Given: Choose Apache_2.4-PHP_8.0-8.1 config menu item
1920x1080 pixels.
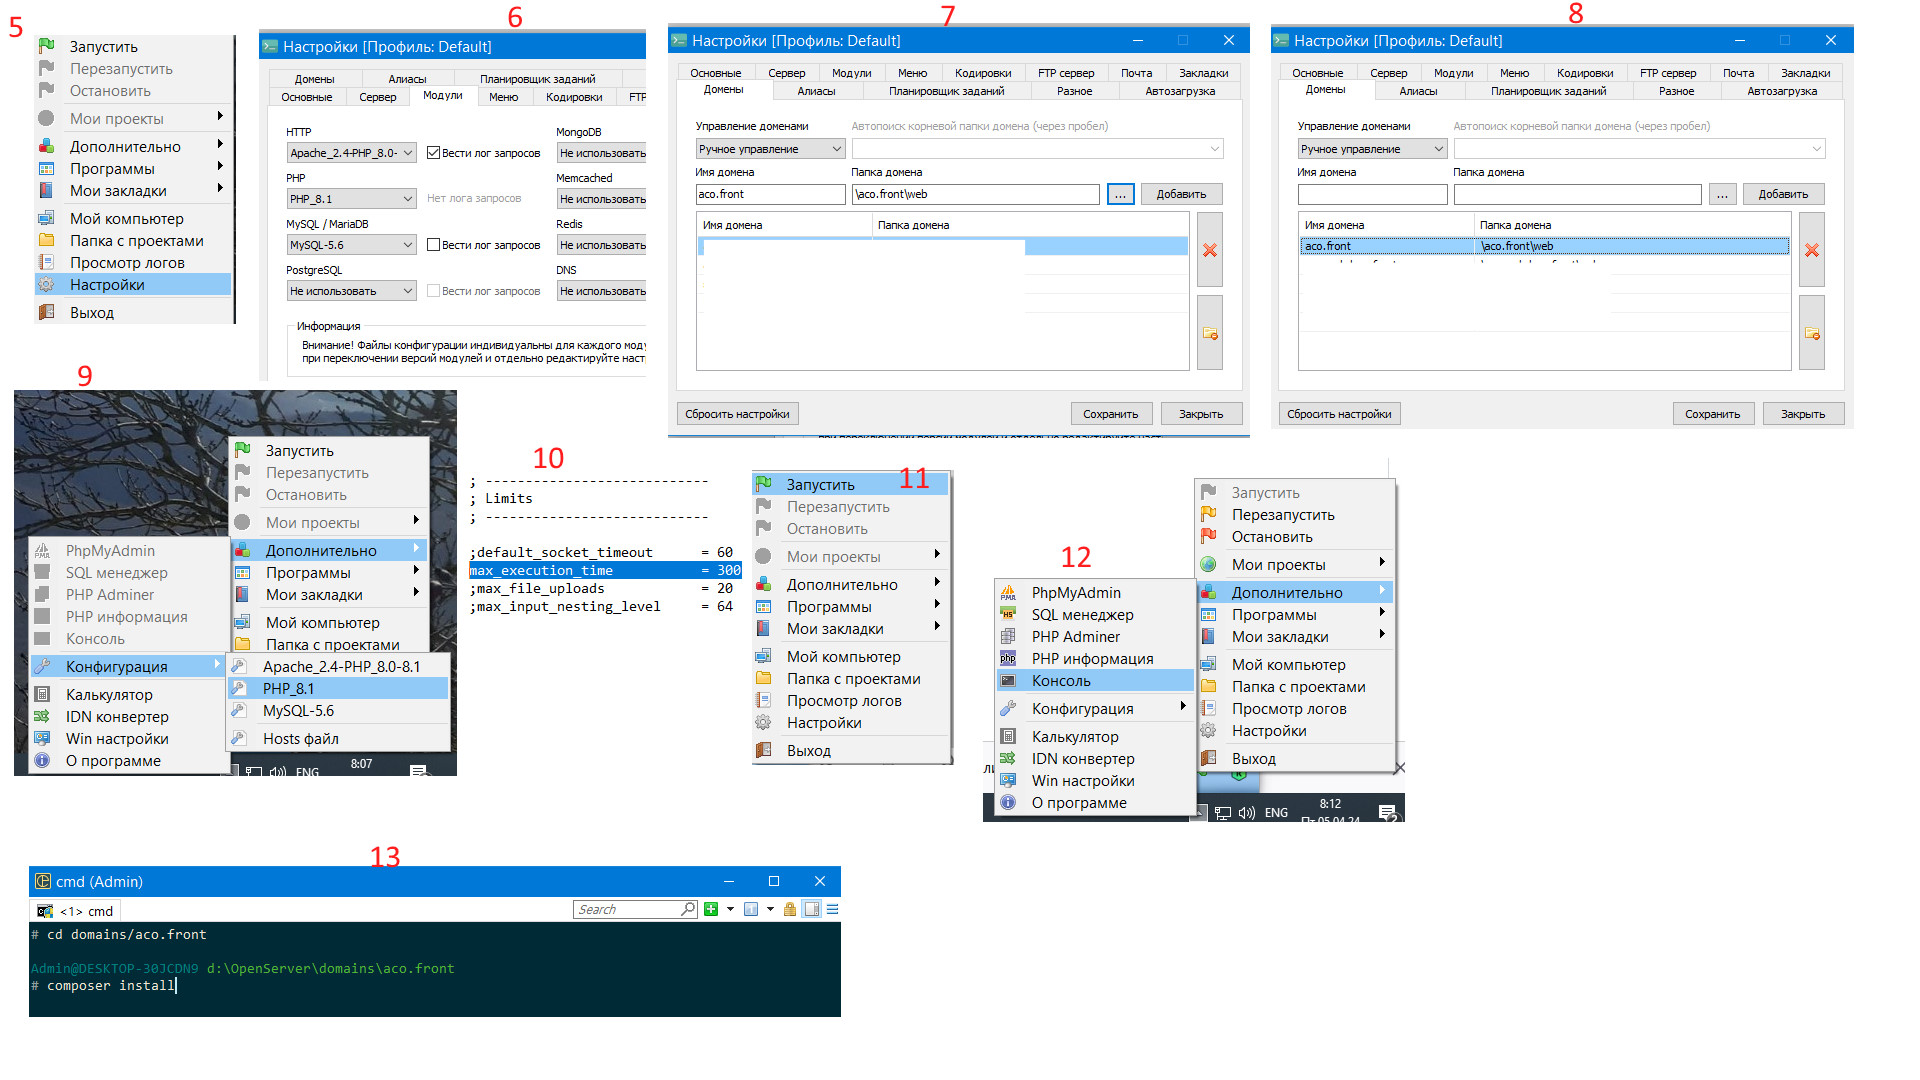Looking at the screenshot, I should point(341,666).
